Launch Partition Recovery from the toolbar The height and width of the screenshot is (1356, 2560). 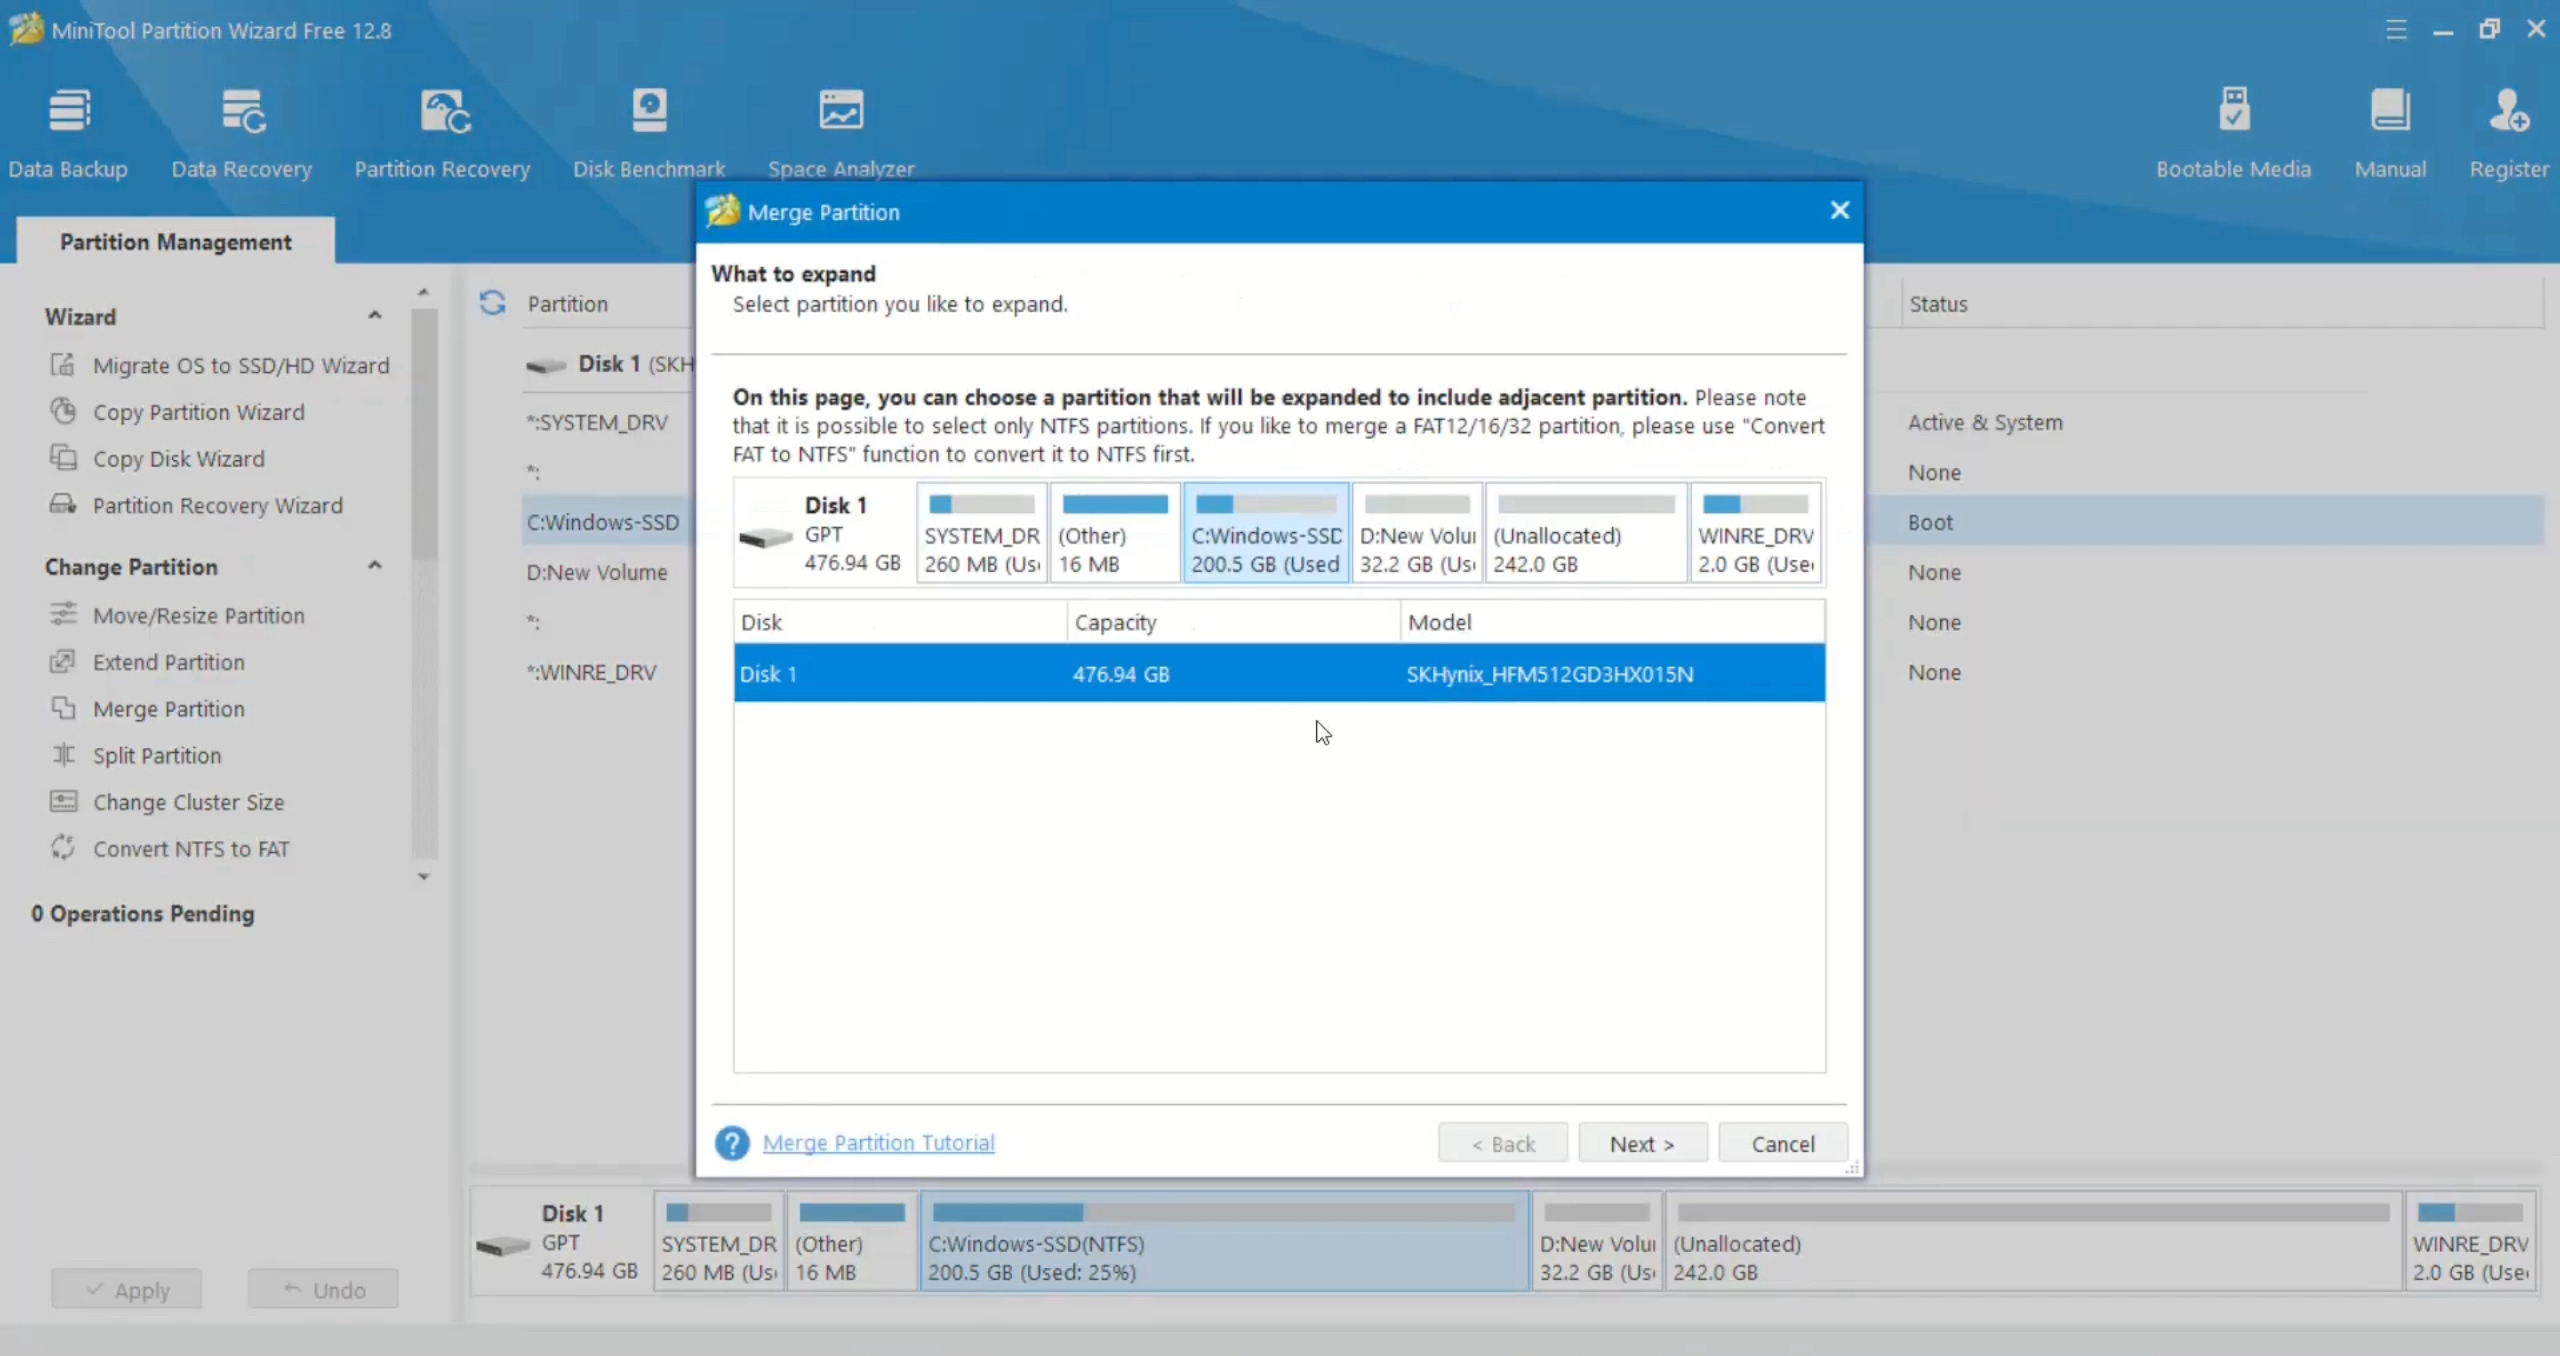pyautogui.click(x=442, y=112)
